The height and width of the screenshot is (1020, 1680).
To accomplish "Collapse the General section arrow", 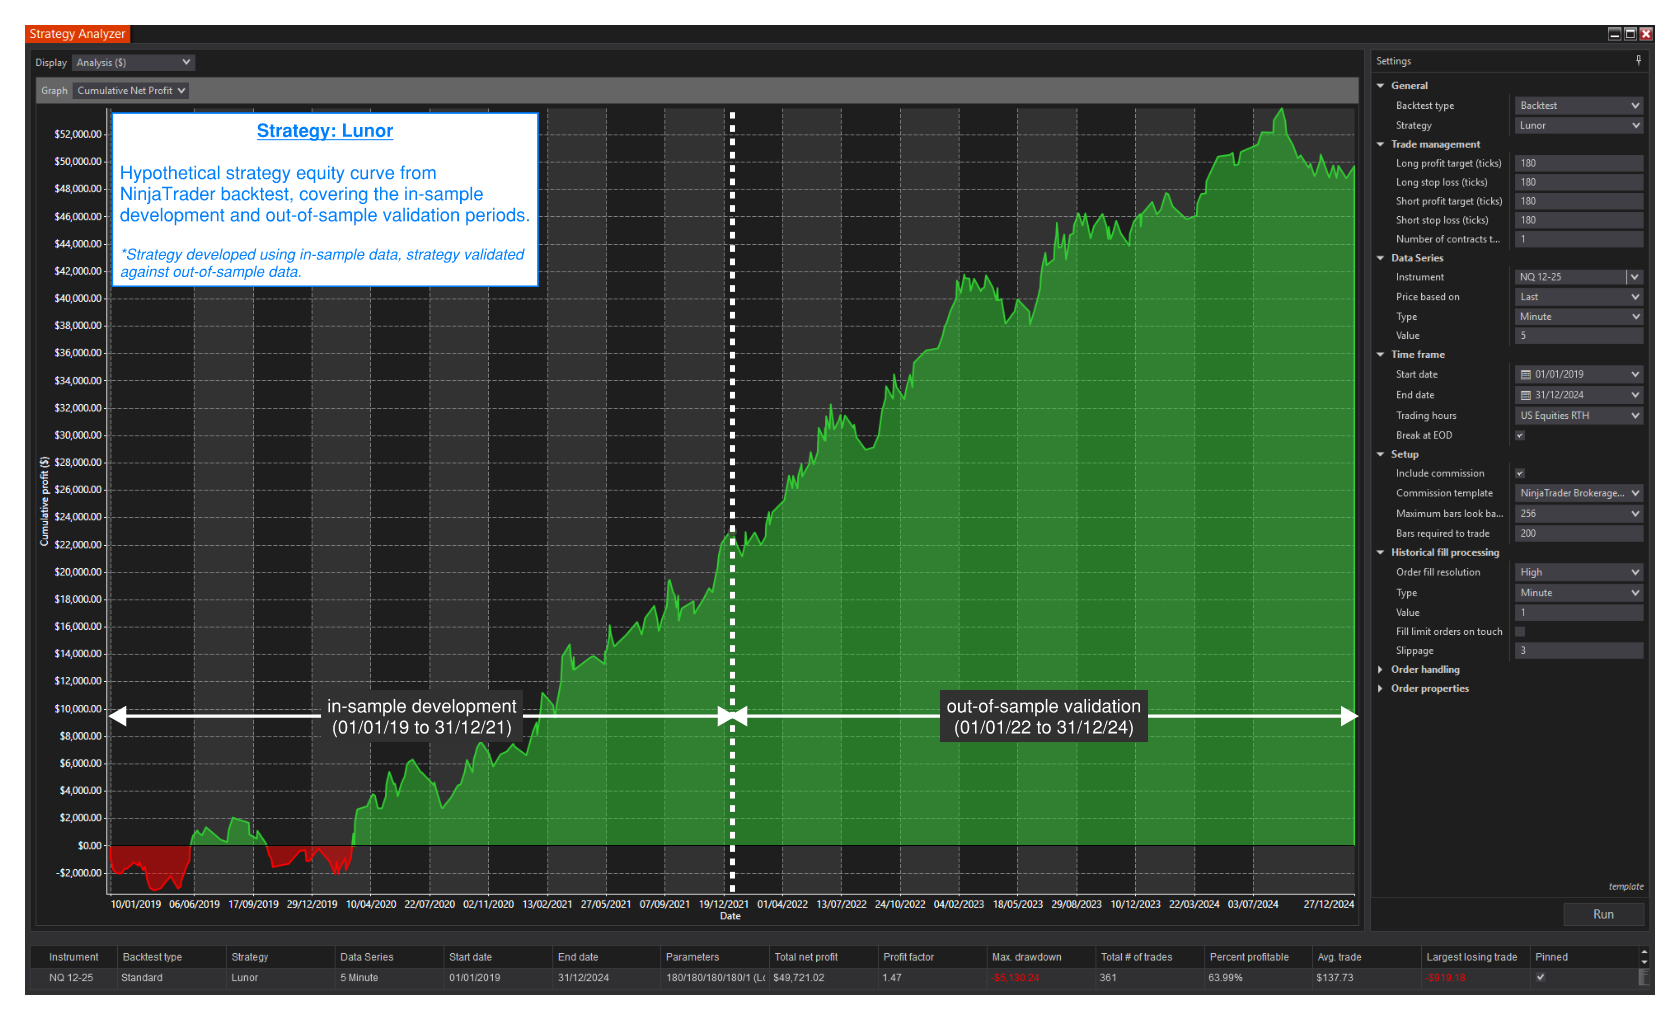I will (x=1381, y=86).
